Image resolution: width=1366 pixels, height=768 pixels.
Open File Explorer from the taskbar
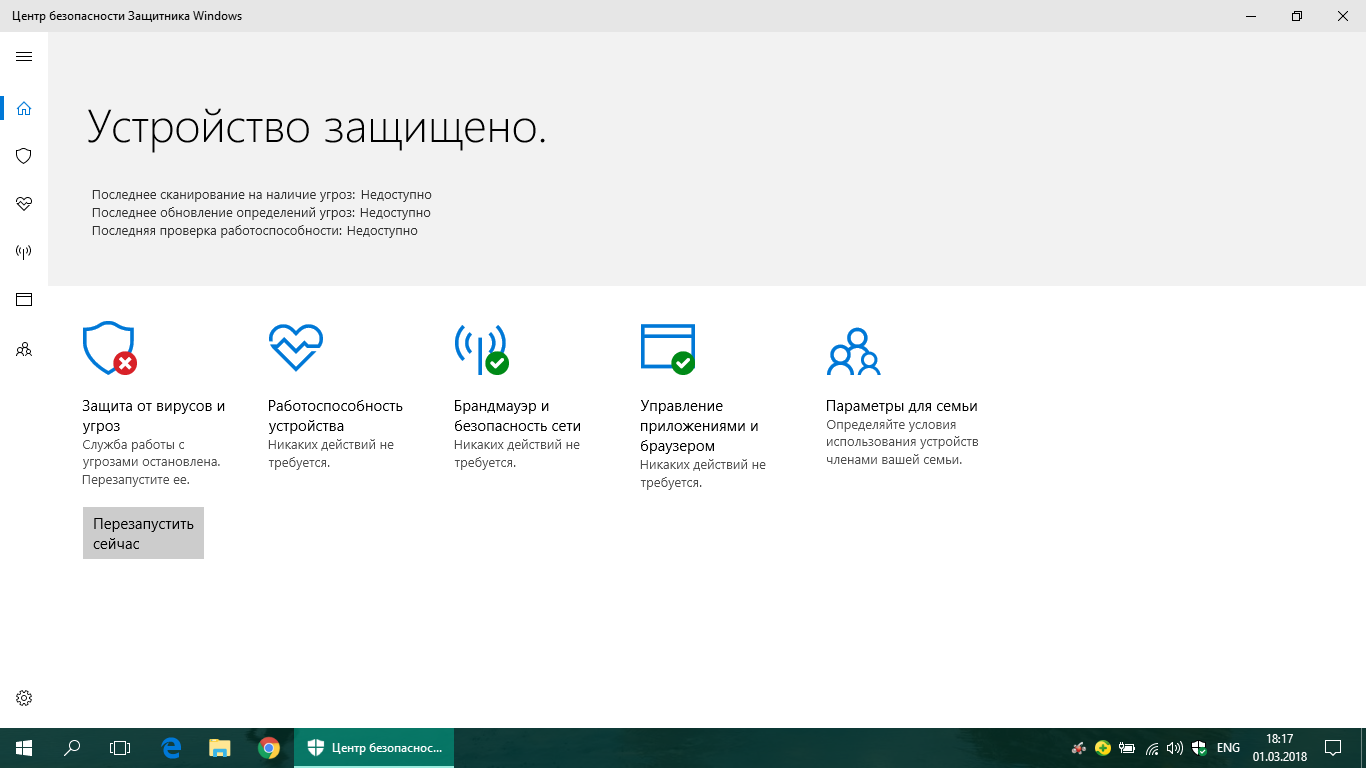pyautogui.click(x=220, y=748)
